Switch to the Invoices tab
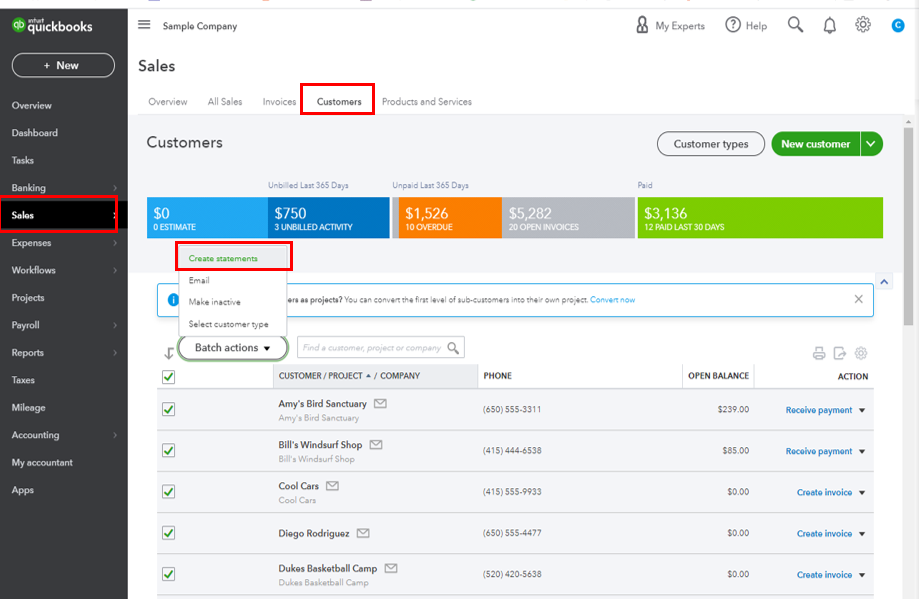This screenshot has width=920, height=603. (x=279, y=102)
